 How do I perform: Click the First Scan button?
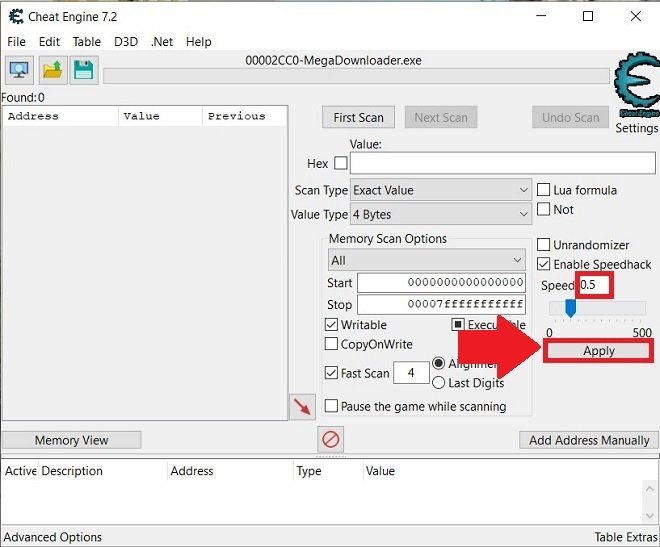pos(358,117)
